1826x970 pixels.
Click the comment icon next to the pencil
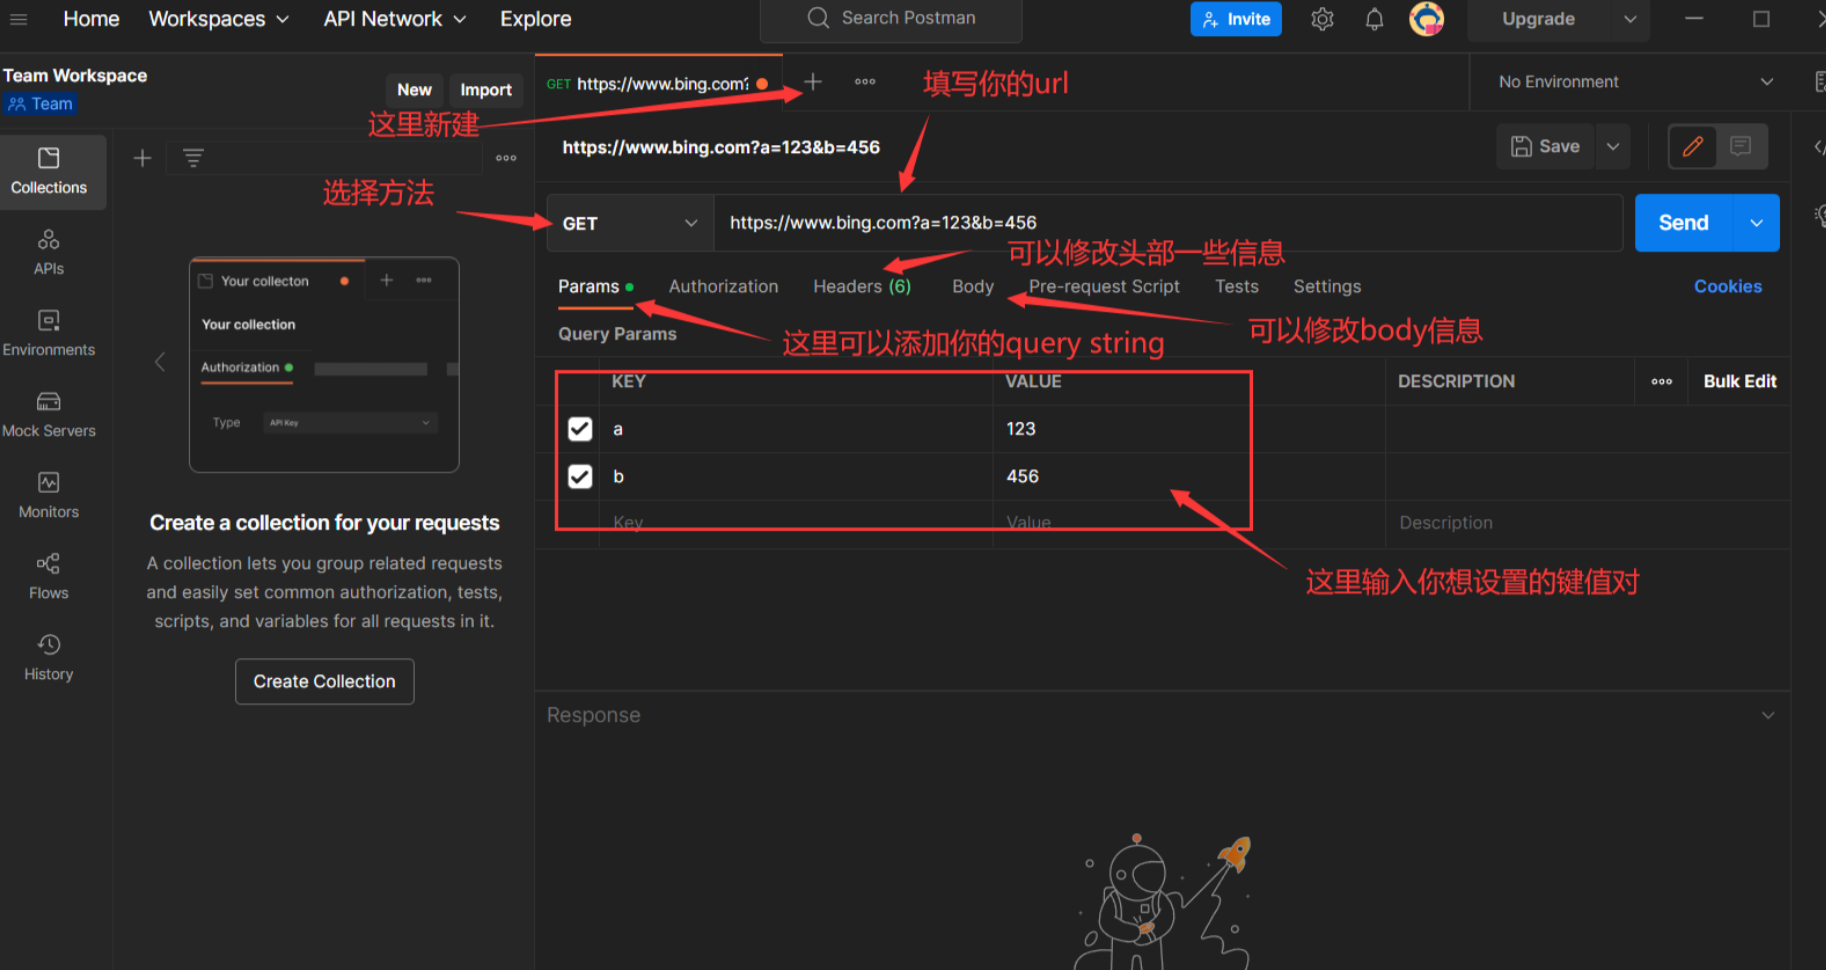click(x=1741, y=147)
